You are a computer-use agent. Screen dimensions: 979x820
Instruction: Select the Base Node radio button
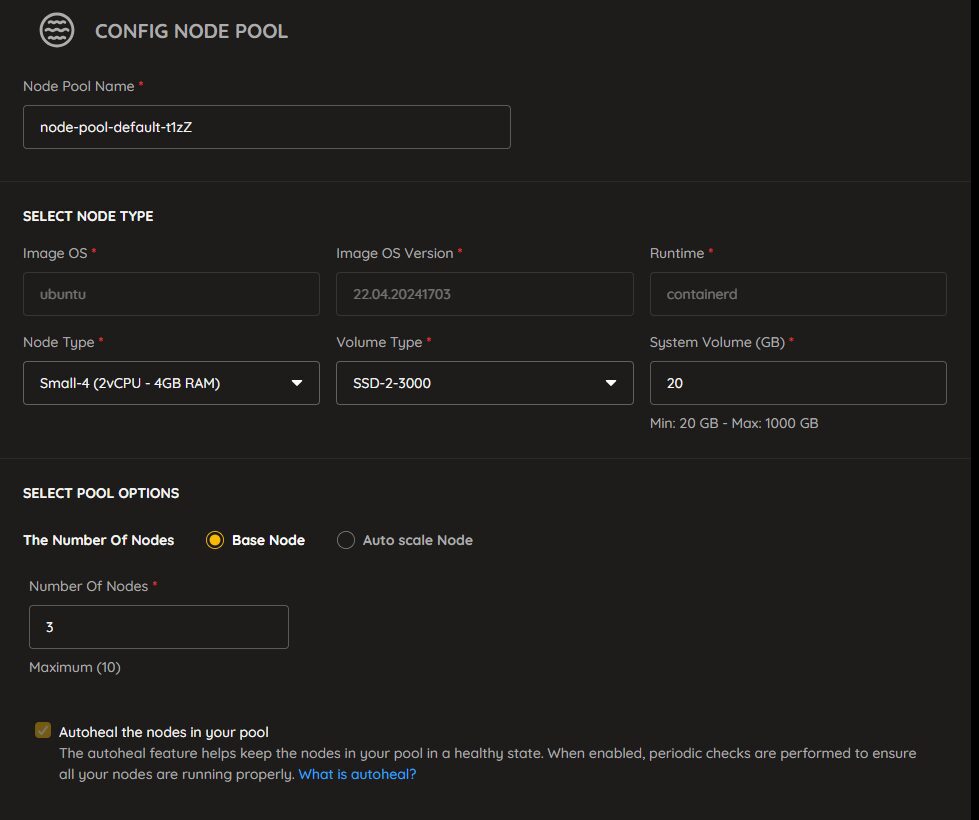point(215,540)
